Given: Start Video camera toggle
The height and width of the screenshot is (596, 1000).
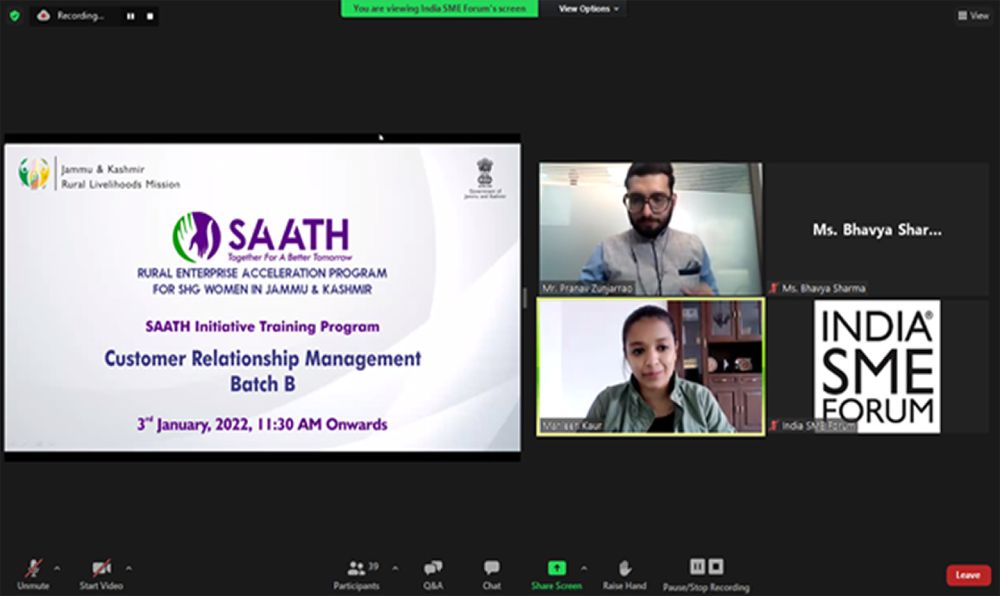Looking at the screenshot, I should (x=101, y=574).
